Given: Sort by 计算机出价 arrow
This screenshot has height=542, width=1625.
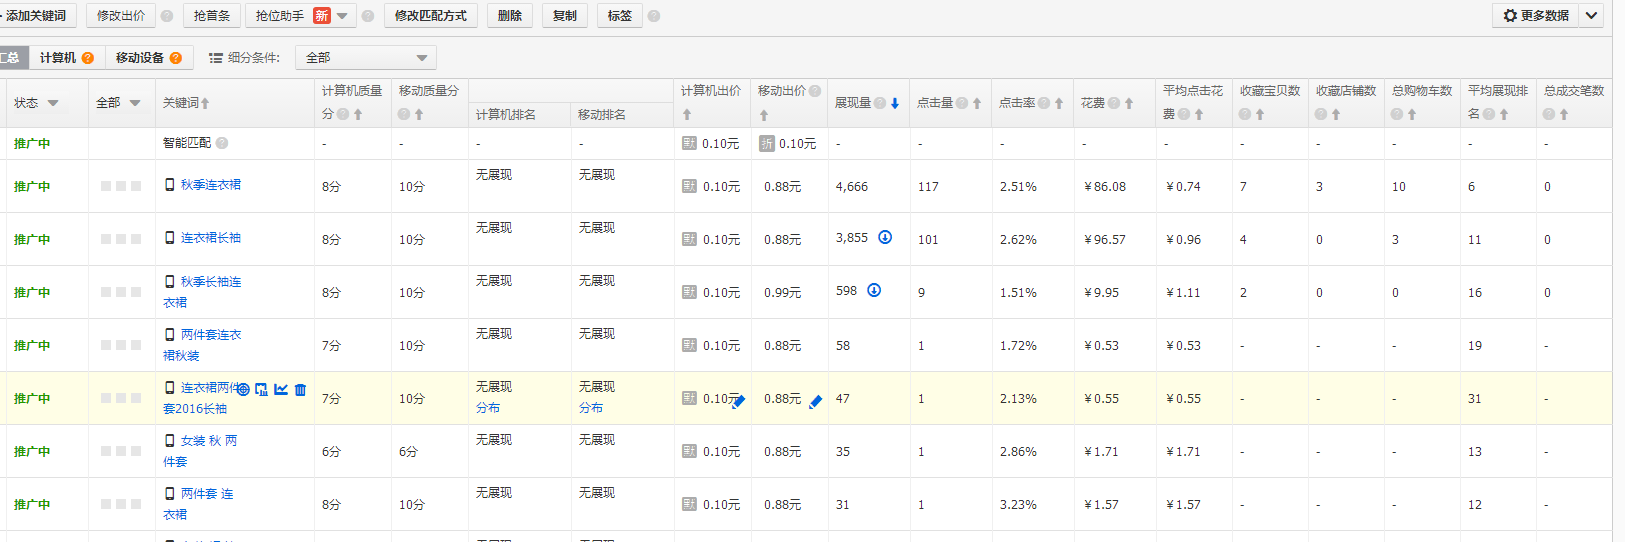Looking at the screenshot, I should point(687,115).
